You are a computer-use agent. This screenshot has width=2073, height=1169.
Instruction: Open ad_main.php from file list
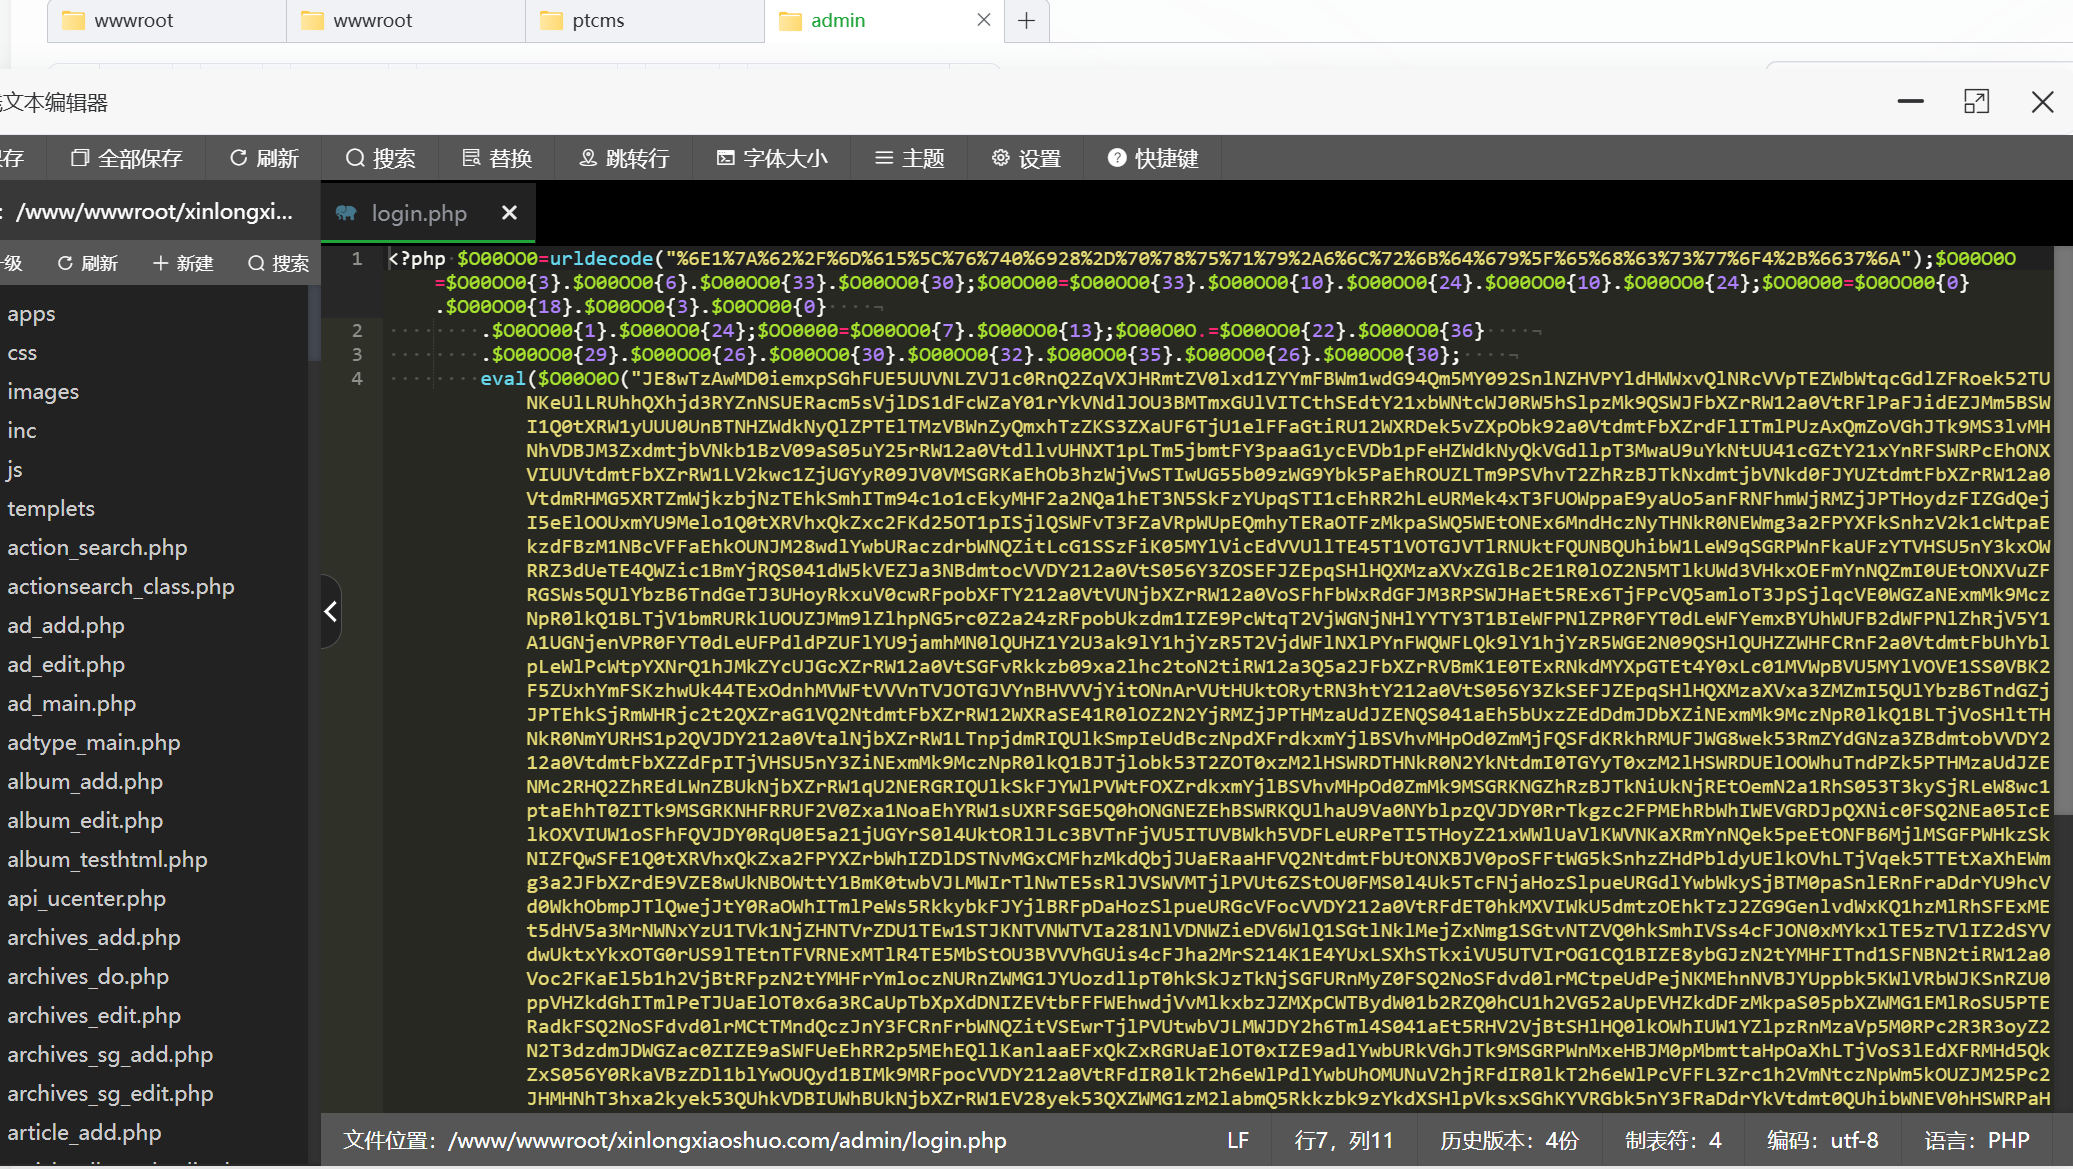72,703
